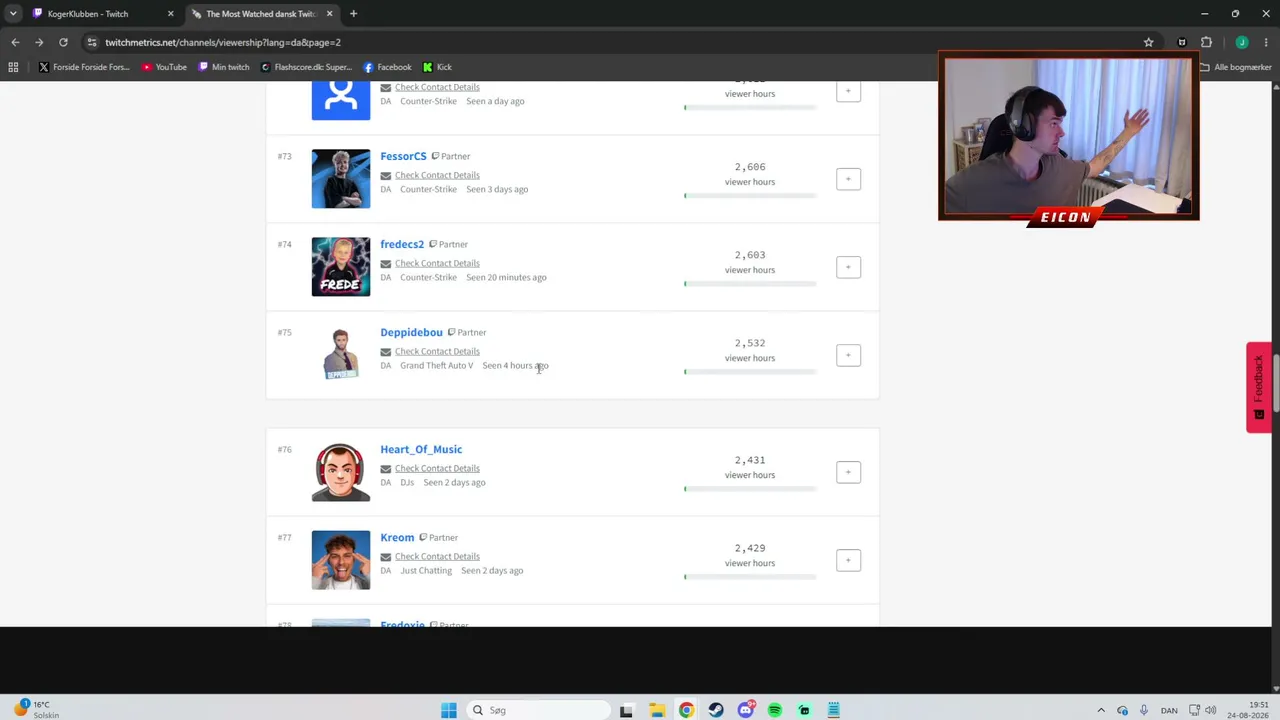Open the Windows Start menu
1280x720 pixels.
pyautogui.click(x=449, y=710)
